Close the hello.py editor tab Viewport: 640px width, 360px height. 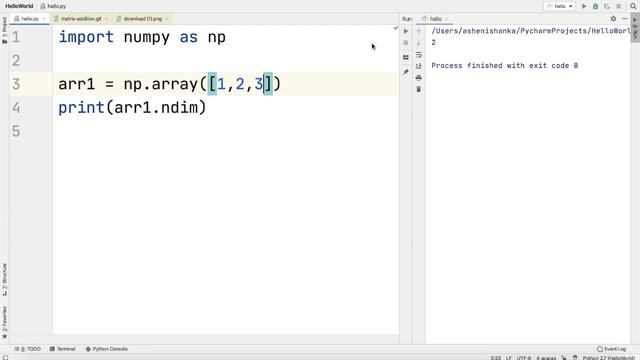[44, 19]
